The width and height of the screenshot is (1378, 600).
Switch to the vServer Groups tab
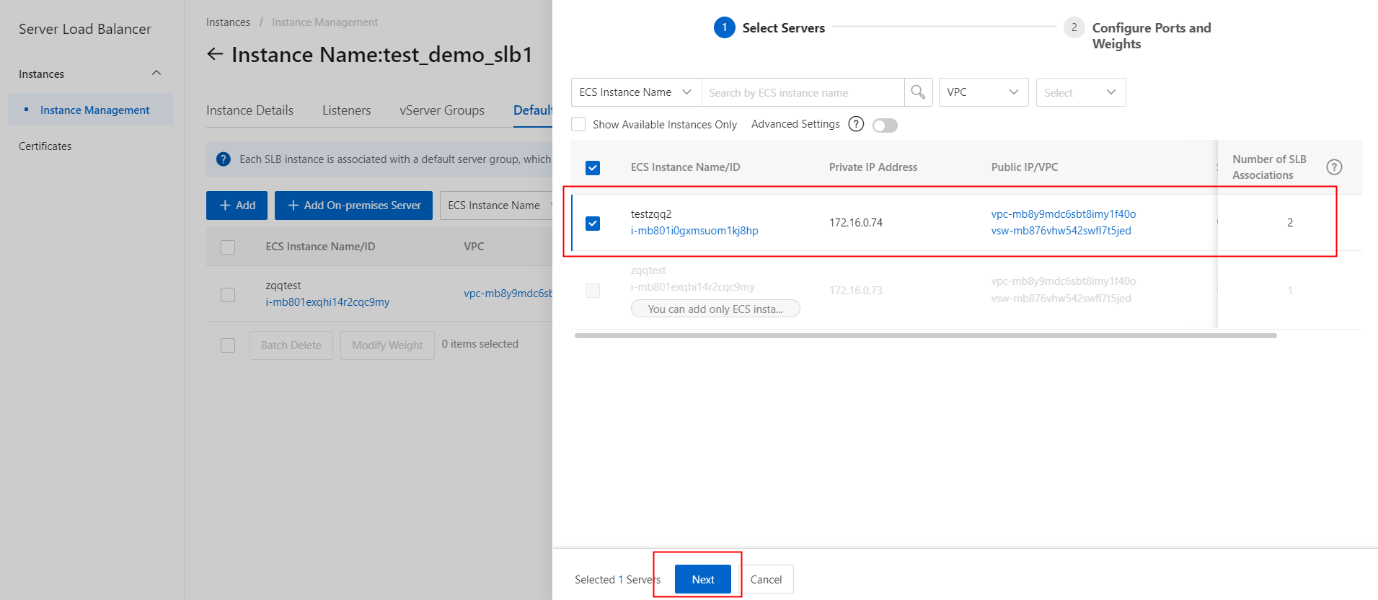pos(442,110)
